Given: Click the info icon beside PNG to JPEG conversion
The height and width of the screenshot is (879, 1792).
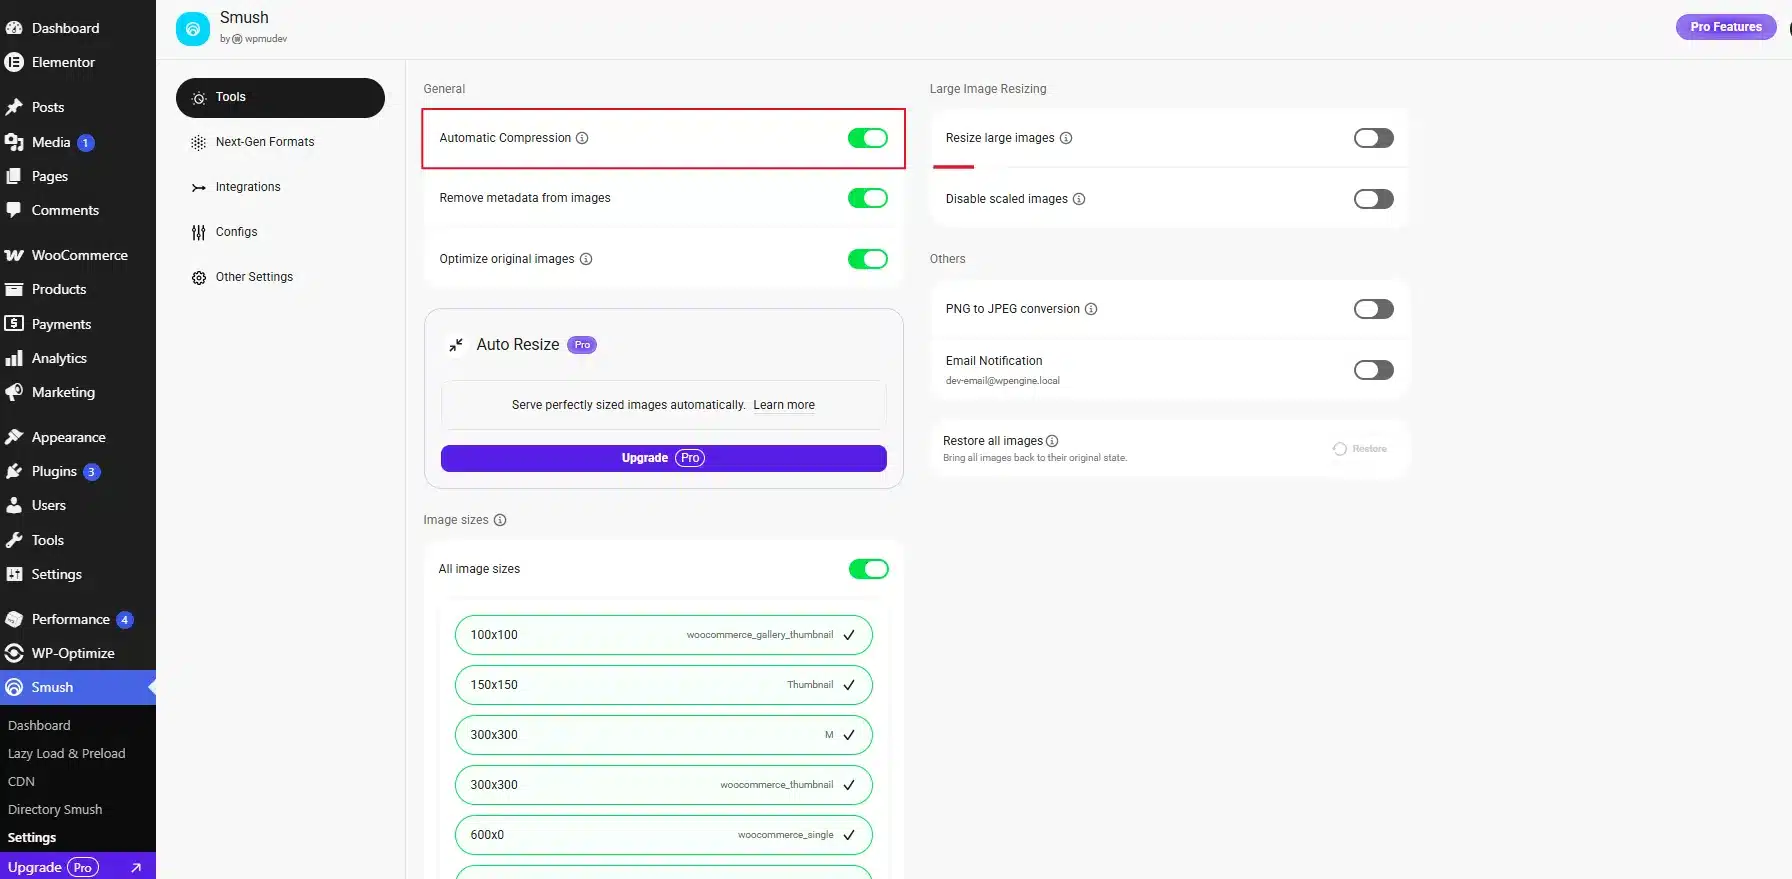Looking at the screenshot, I should pyautogui.click(x=1091, y=309).
